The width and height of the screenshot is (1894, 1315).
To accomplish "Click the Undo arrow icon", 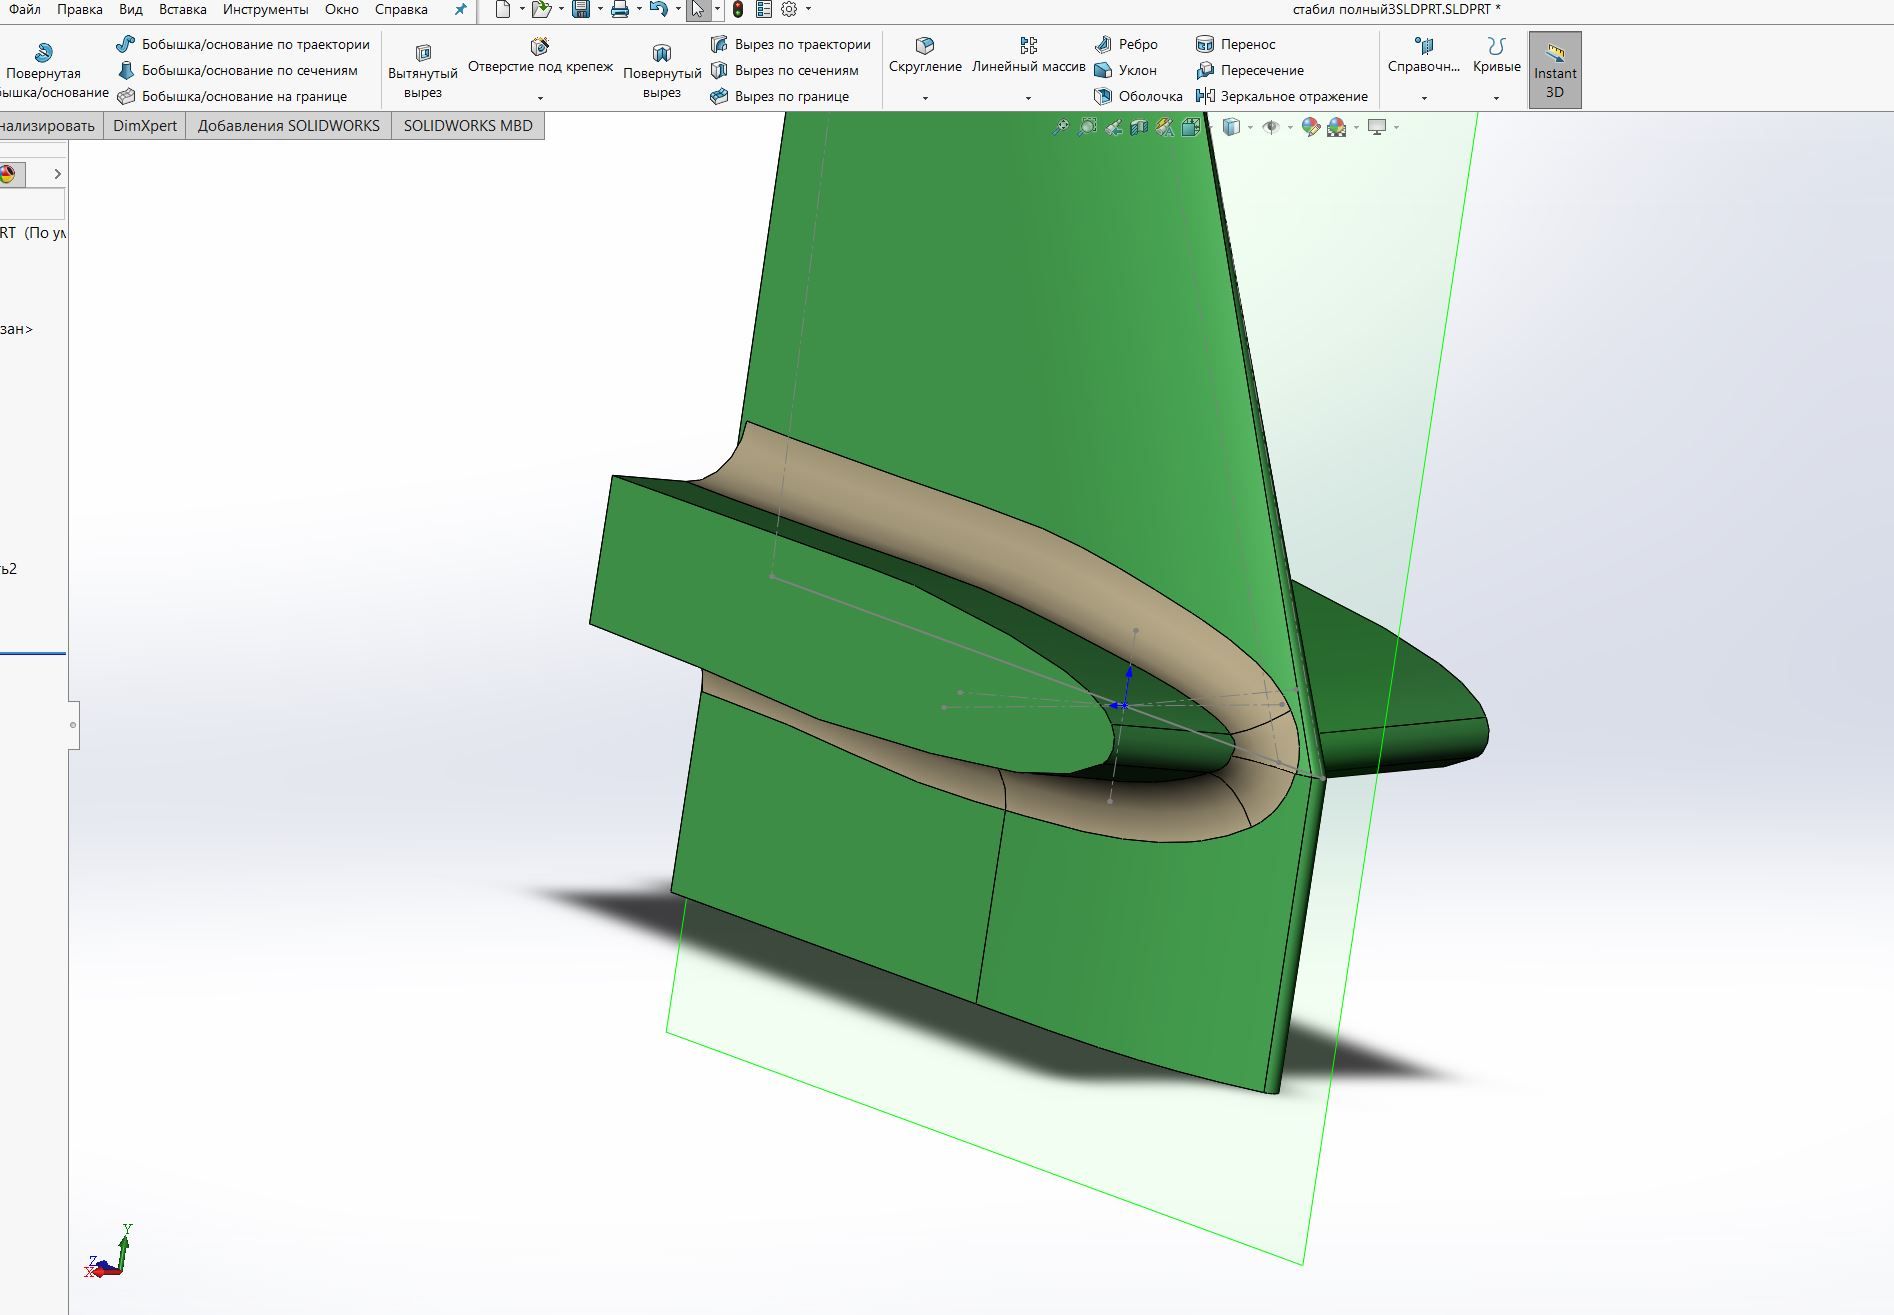I will click(657, 10).
